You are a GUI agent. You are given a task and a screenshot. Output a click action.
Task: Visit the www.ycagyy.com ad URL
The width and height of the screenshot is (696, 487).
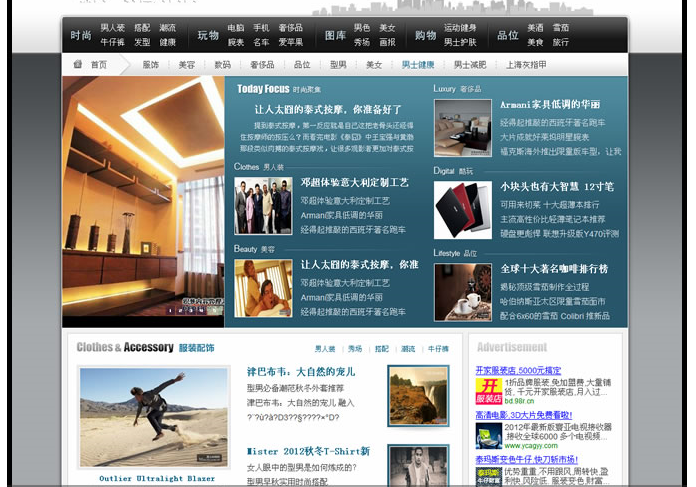pyautogui.click(x=531, y=446)
